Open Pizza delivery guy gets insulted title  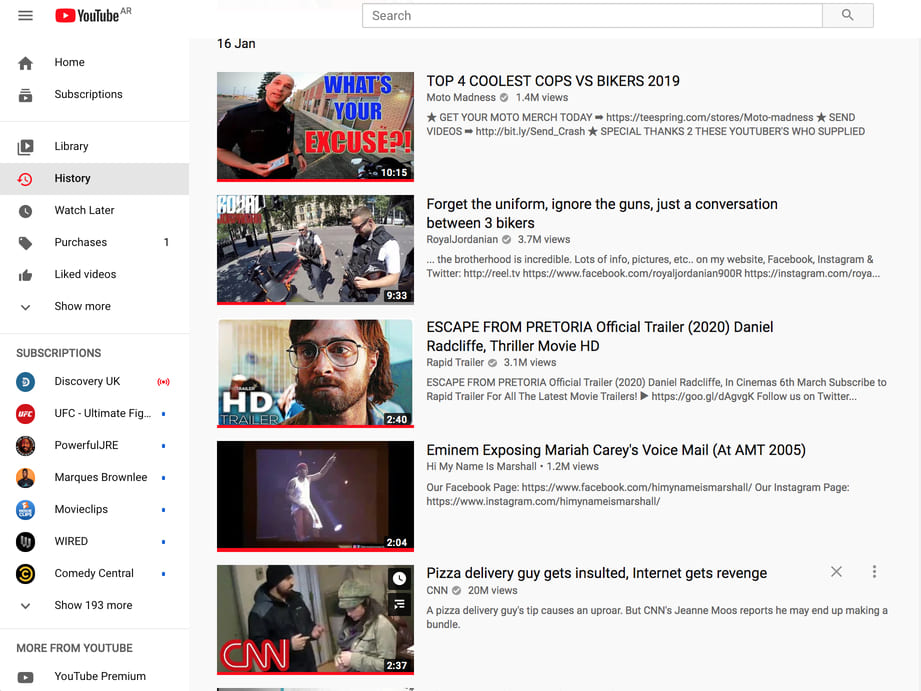pos(596,573)
